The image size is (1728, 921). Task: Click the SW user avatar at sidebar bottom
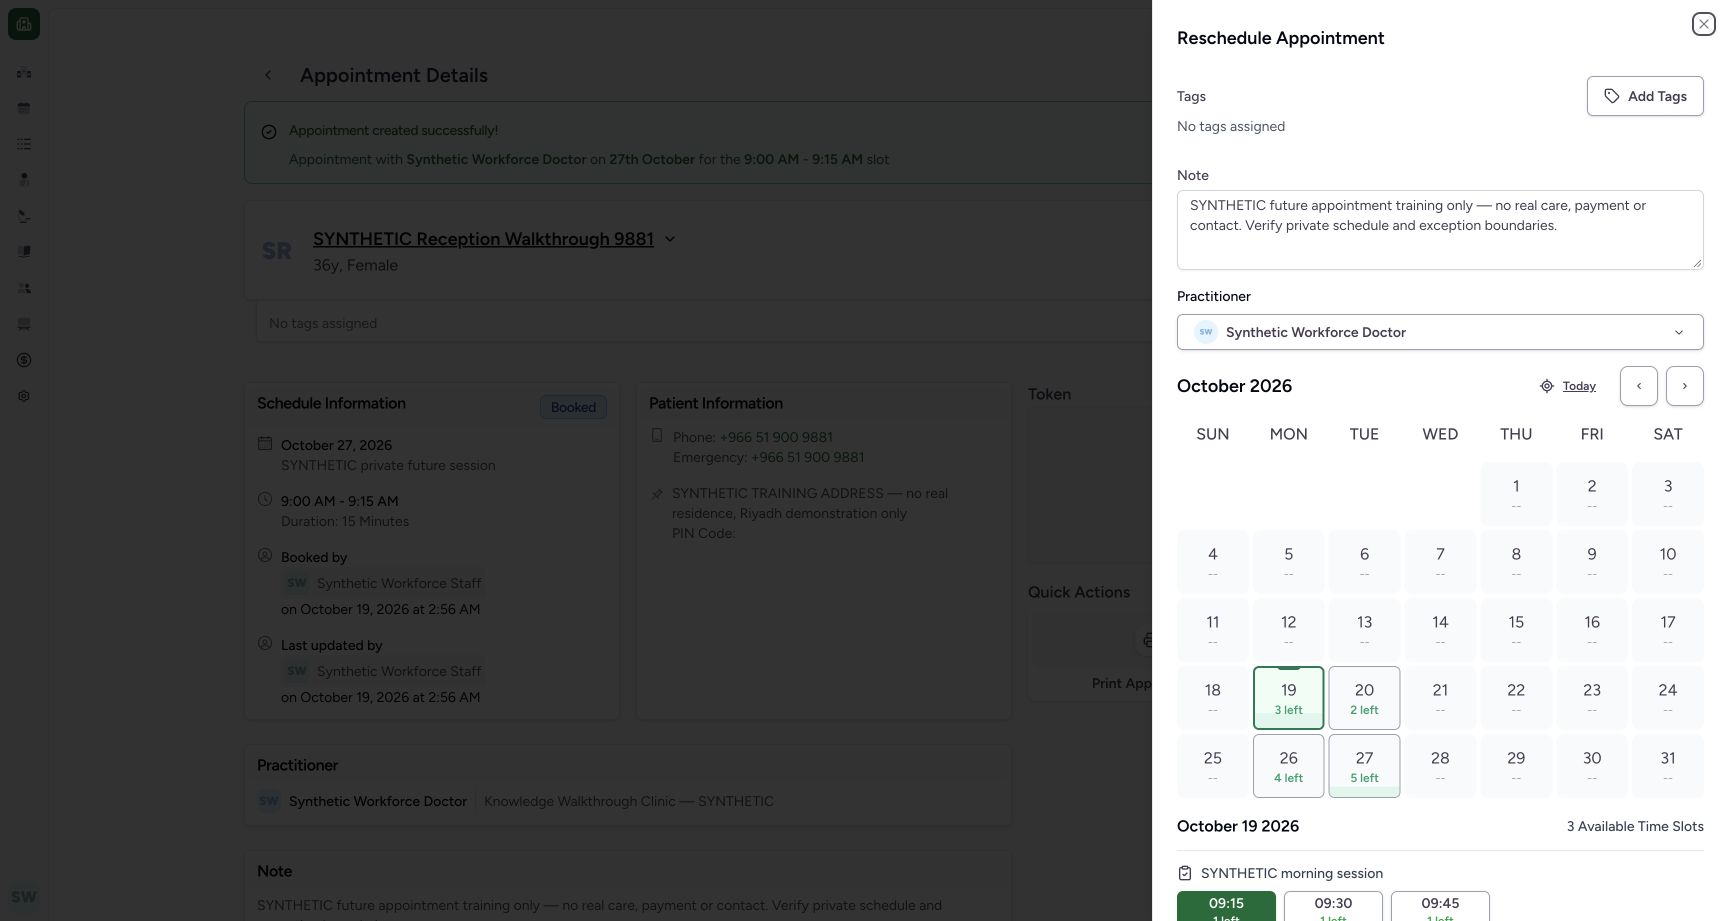pyautogui.click(x=24, y=897)
